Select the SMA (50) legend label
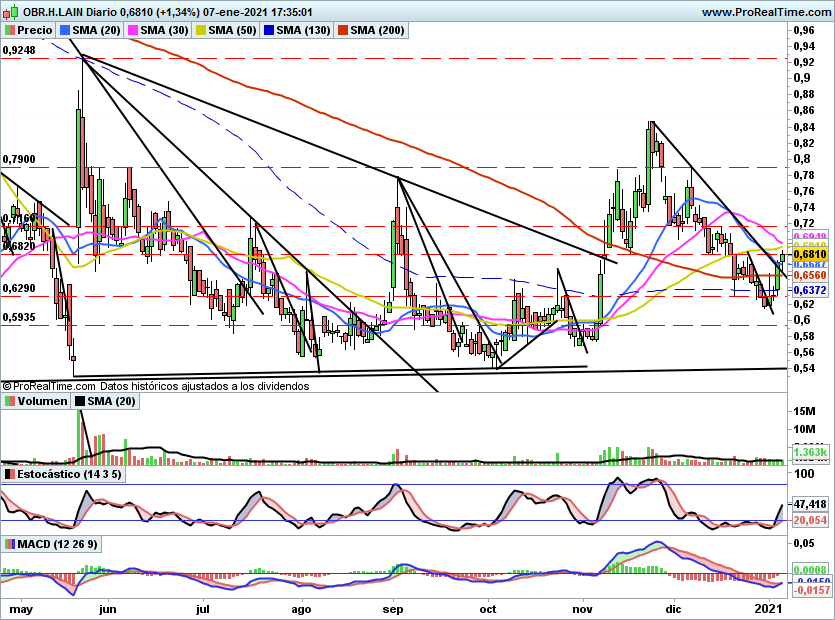Image resolution: width=835 pixels, height=620 pixels. point(230,31)
